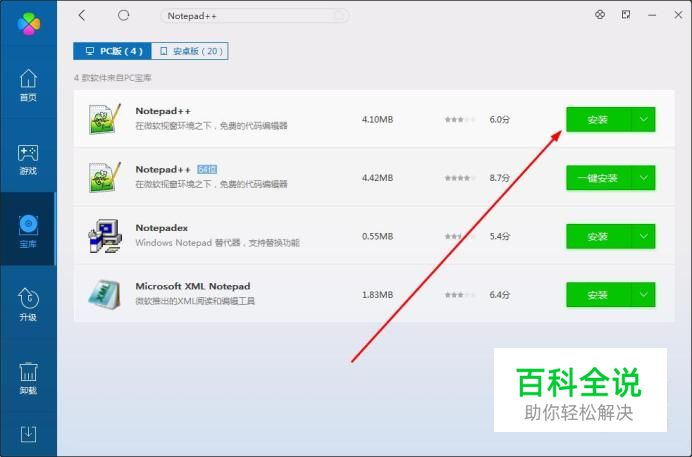Click the back arrow button
The height and width of the screenshot is (457, 692).
click(x=82, y=15)
